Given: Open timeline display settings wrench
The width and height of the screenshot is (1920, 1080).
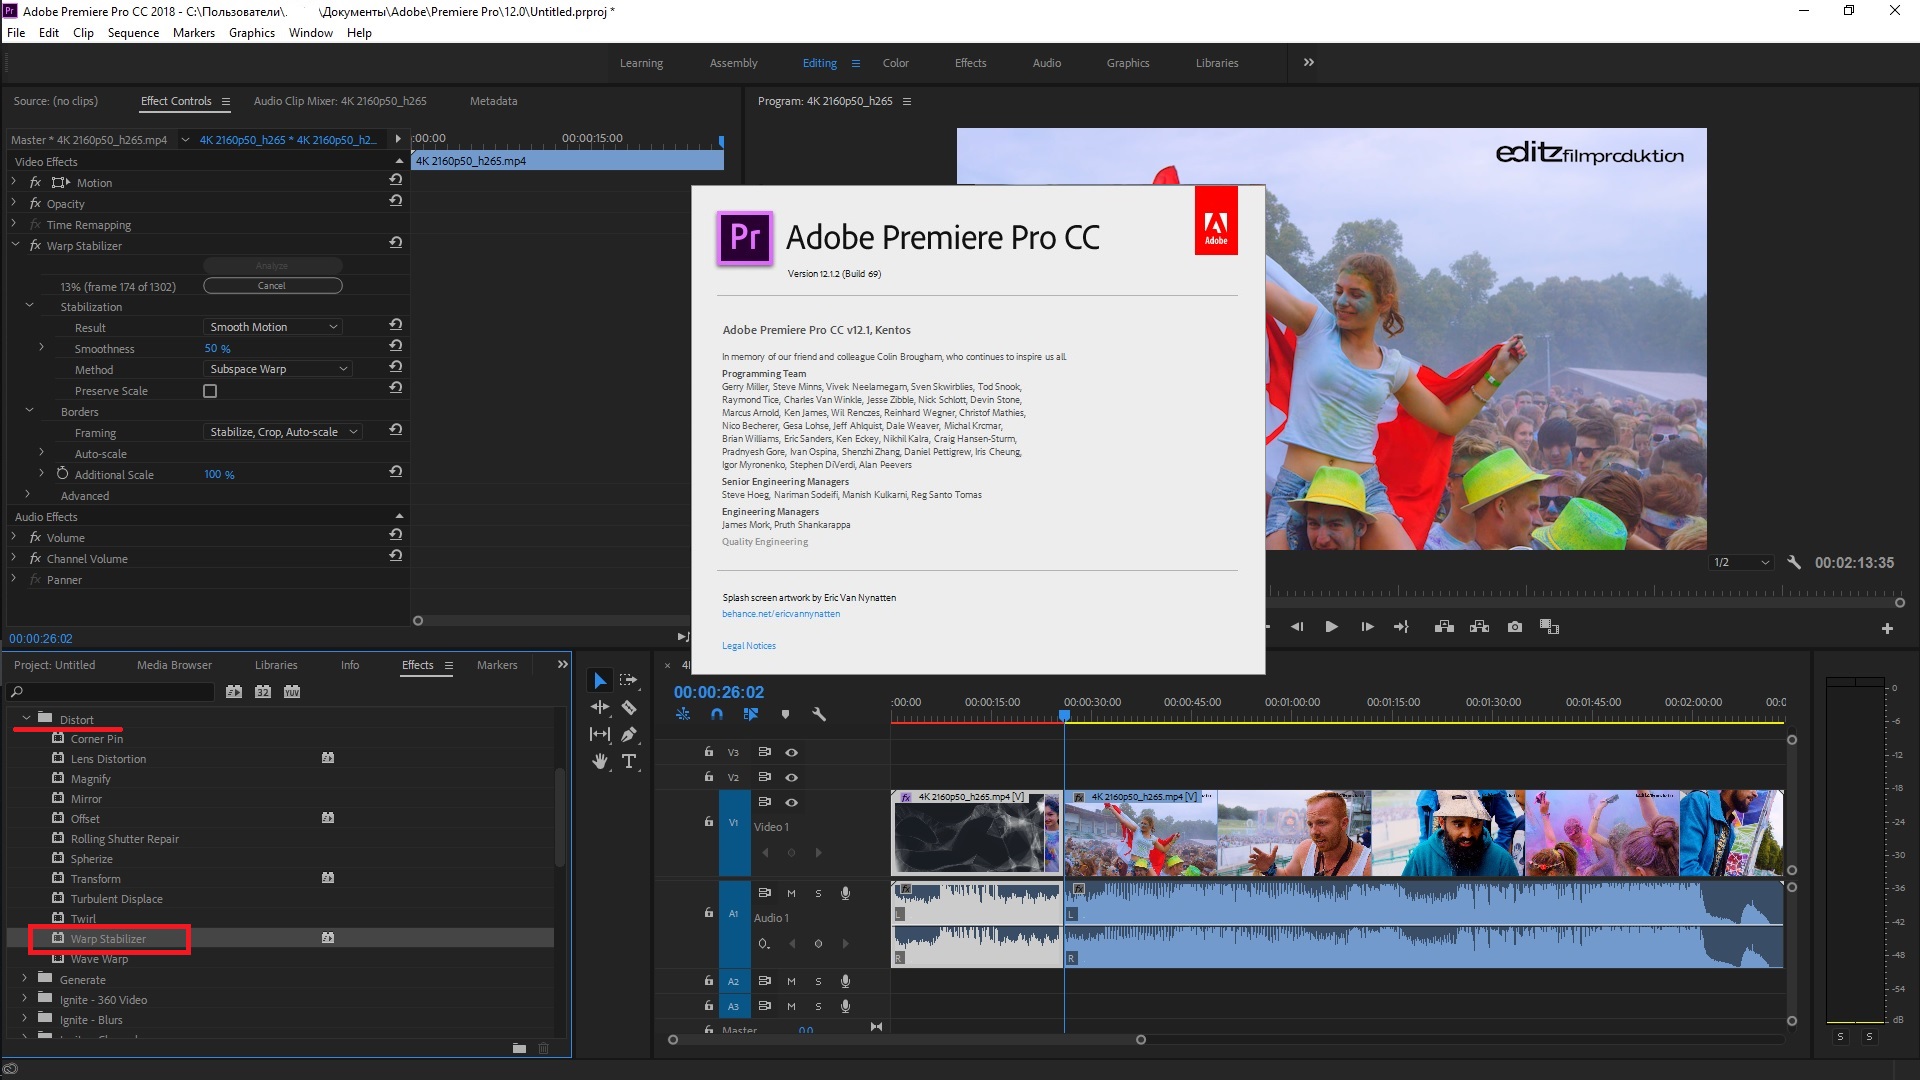Looking at the screenshot, I should coord(819,714).
